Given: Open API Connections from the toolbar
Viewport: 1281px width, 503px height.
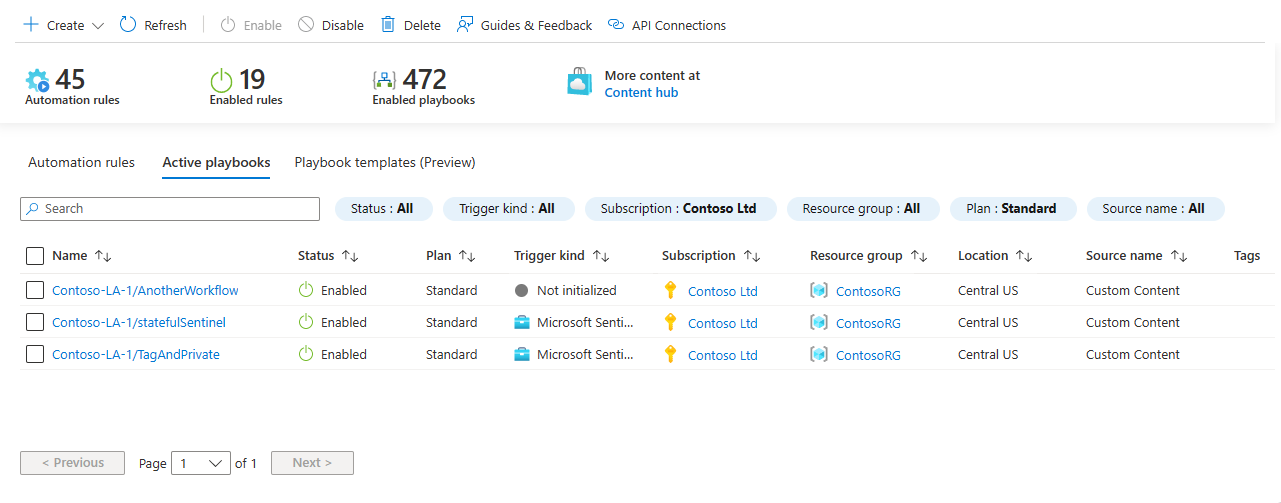Looking at the screenshot, I should [667, 25].
